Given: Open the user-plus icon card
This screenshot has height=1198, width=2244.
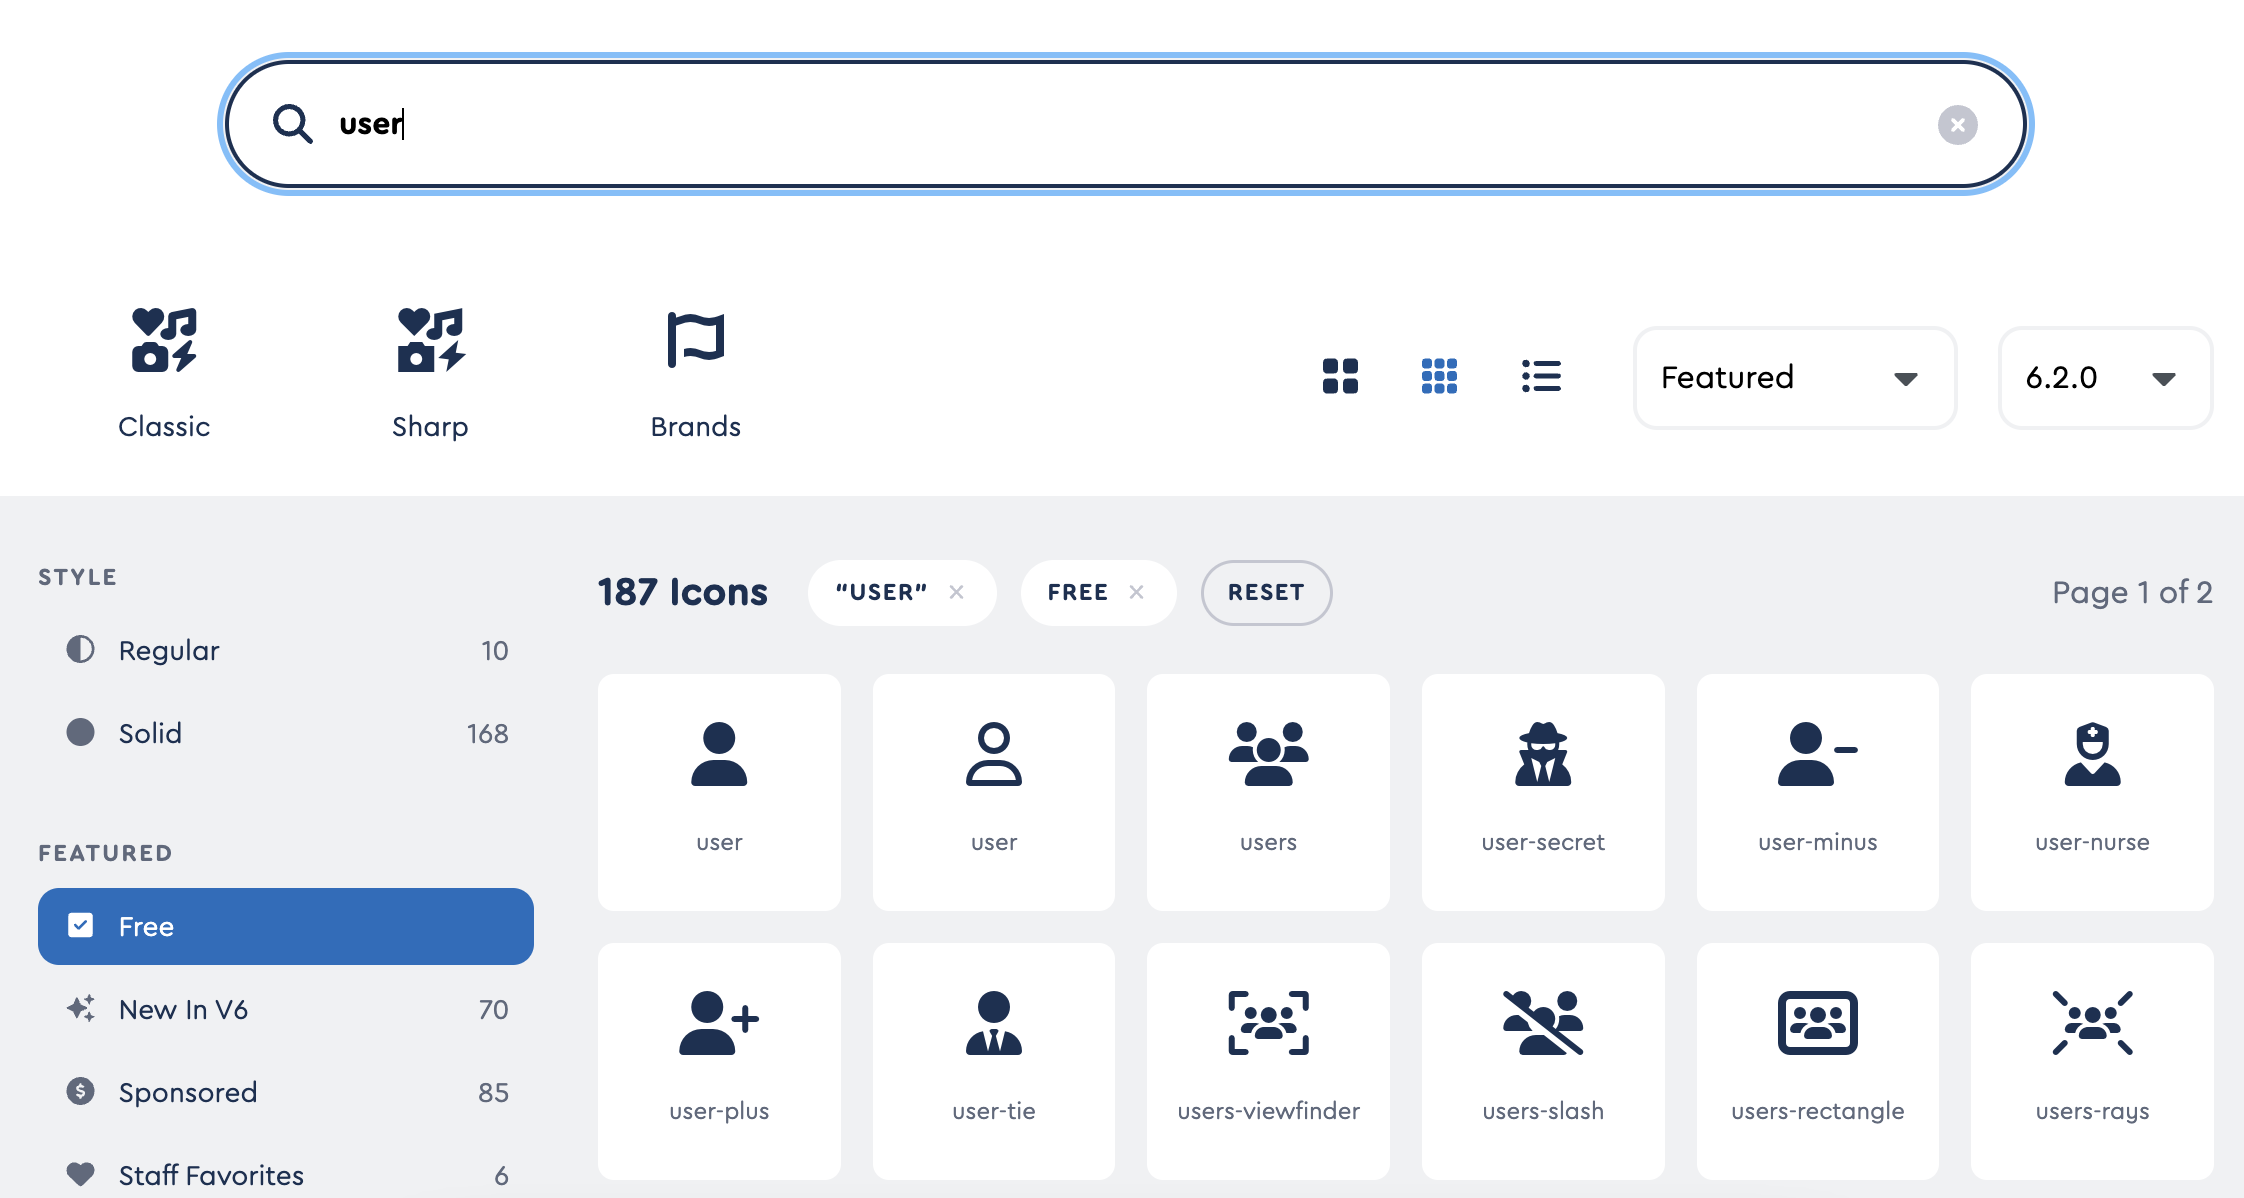Looking at the screenshot, I should tap(719, 1061).
